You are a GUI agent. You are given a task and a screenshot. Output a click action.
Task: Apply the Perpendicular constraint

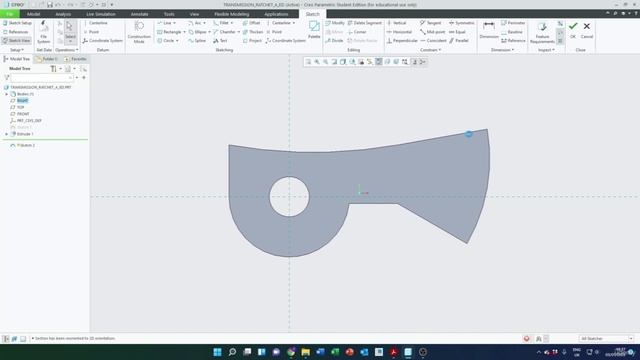click(x=402, y=41)
